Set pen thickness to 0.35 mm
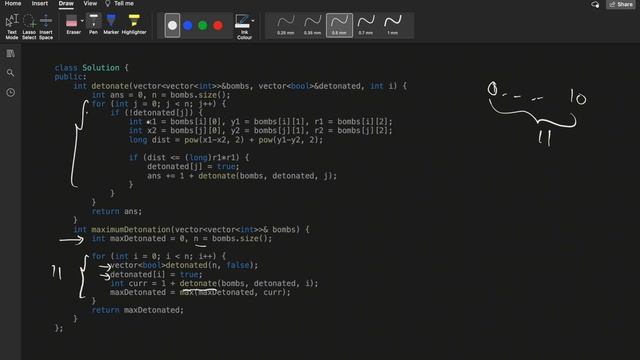 tap(313, 25)
